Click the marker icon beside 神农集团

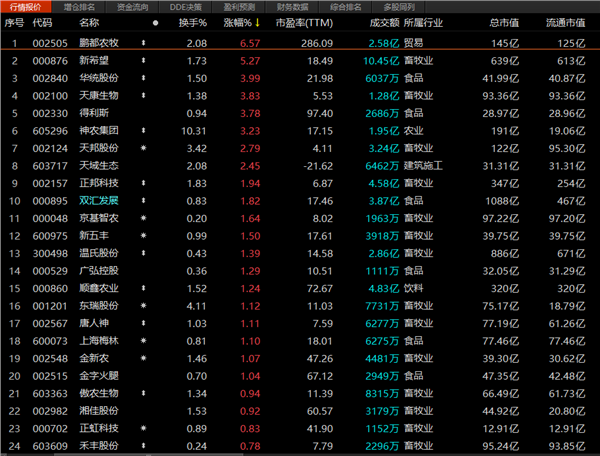[143, 131]
